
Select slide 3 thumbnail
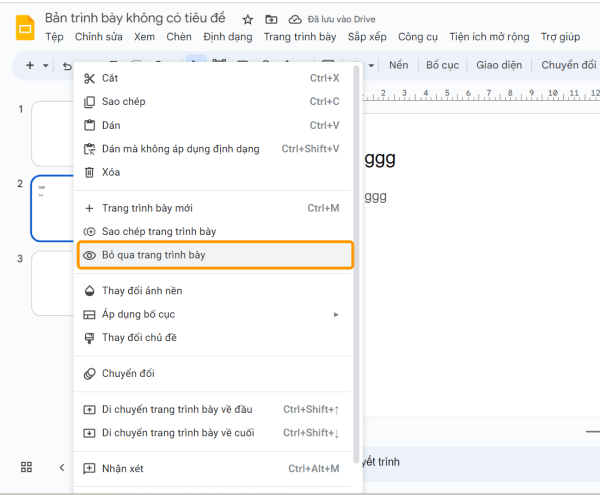click(x=53, y=283)
